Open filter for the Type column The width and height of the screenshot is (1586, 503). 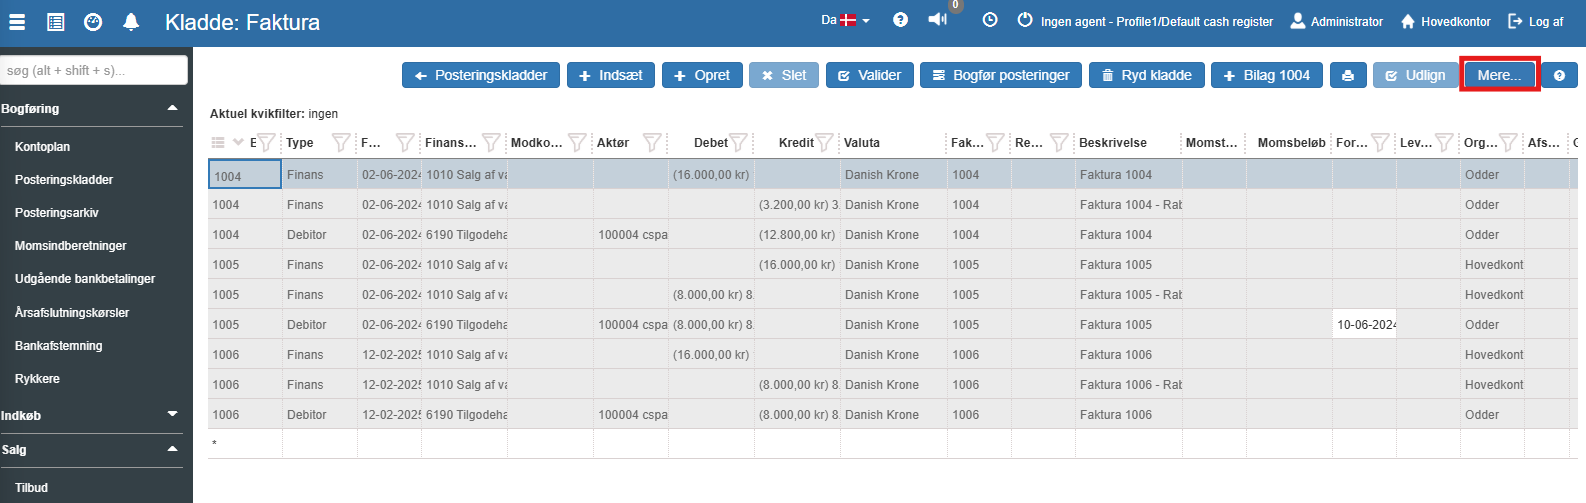coord(340,143)
